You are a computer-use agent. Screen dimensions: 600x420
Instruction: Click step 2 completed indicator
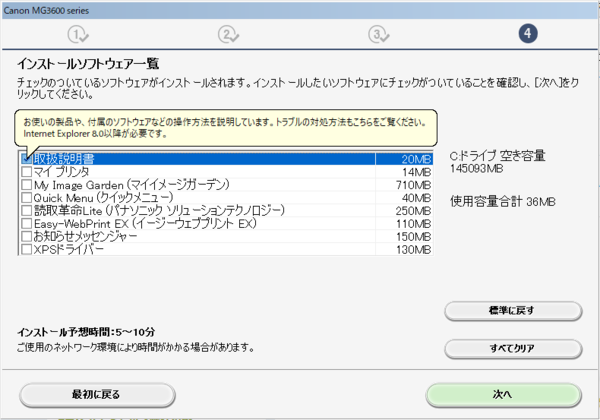pyautogui.click(x=228, y=34)
